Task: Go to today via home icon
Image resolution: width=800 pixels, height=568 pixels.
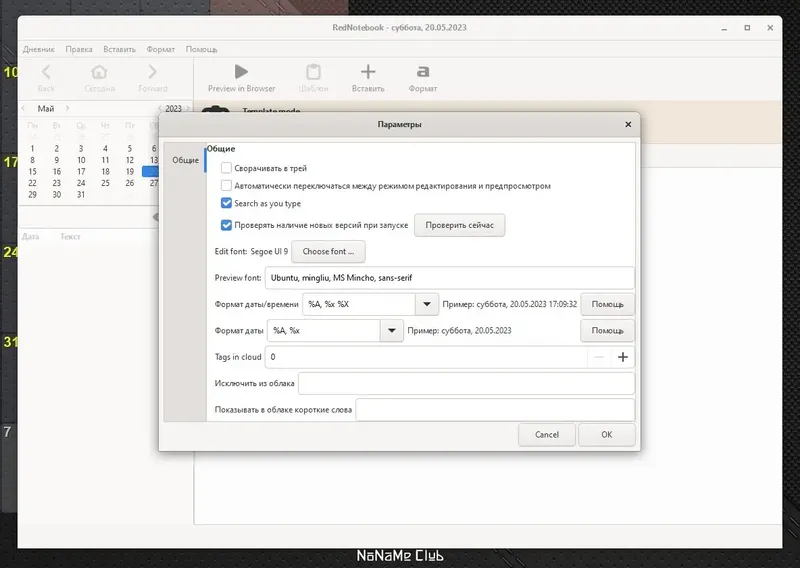Action: click(99, 72)
